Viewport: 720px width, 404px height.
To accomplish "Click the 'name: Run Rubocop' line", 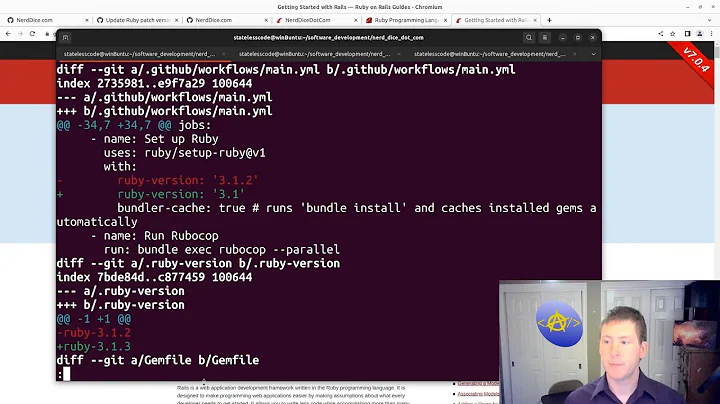I will click(x=154, y=236).
